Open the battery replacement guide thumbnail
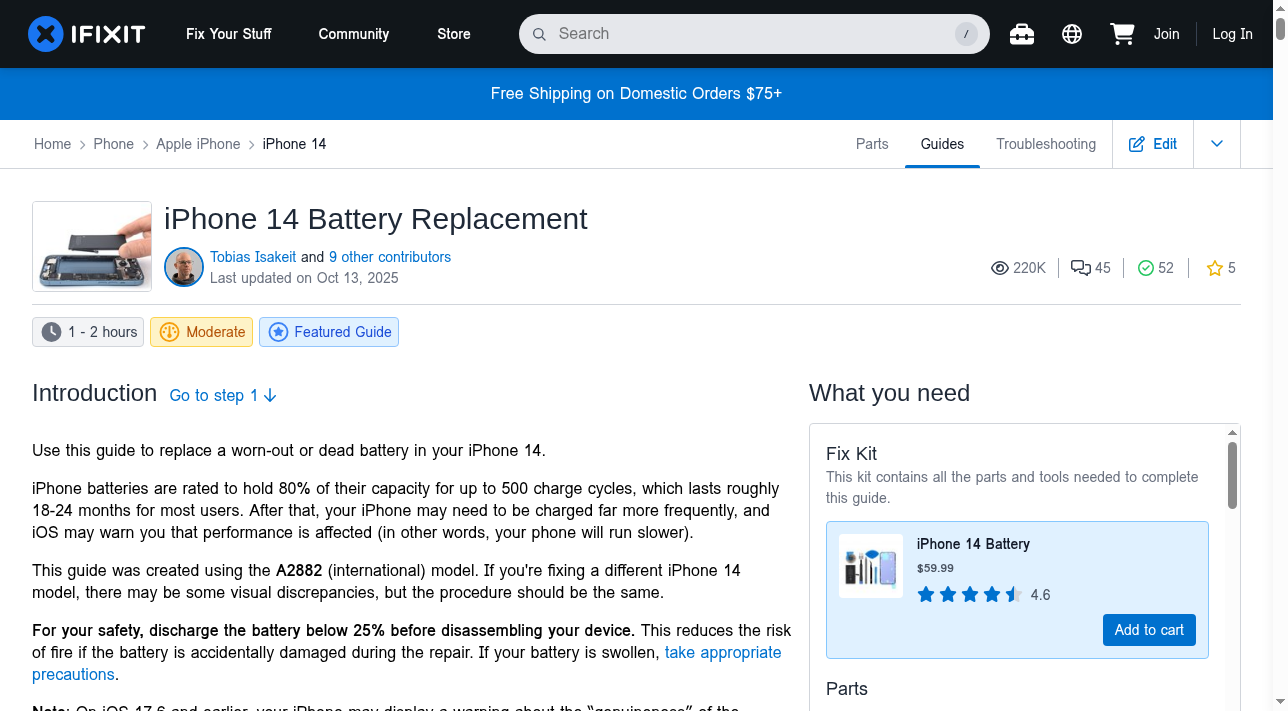 pos(92,247)
